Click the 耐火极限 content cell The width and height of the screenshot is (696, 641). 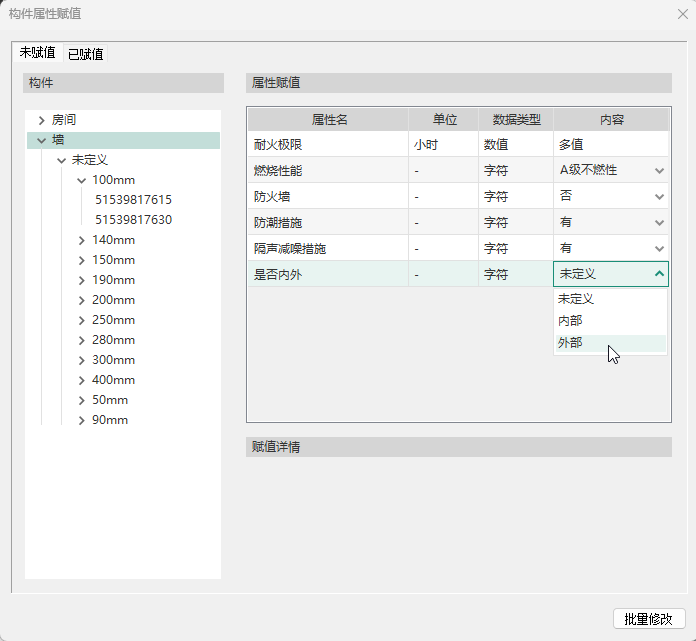click(610, 144)
